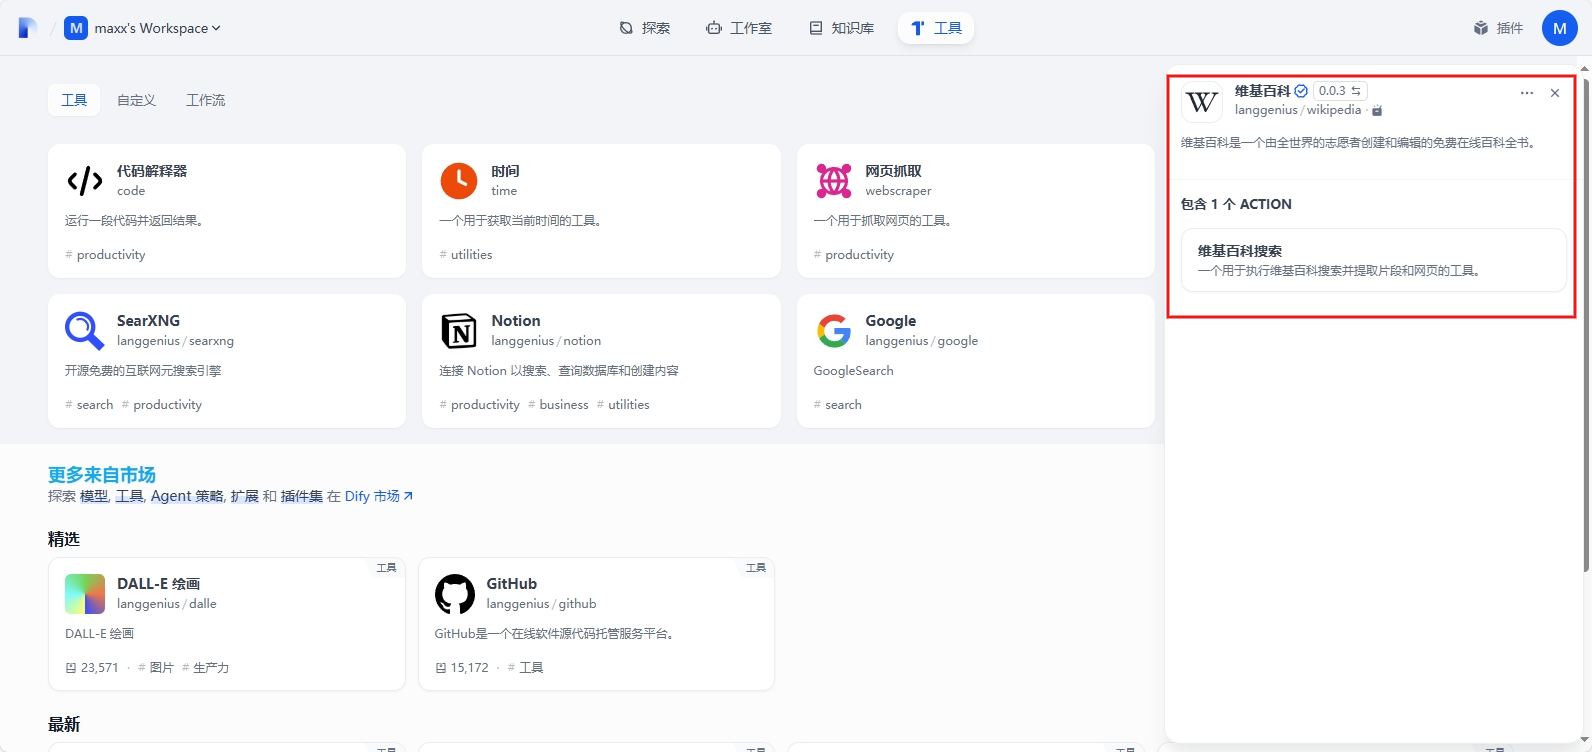
Task: Click the 精选 section heading
Action: click(x=64, y=539)
